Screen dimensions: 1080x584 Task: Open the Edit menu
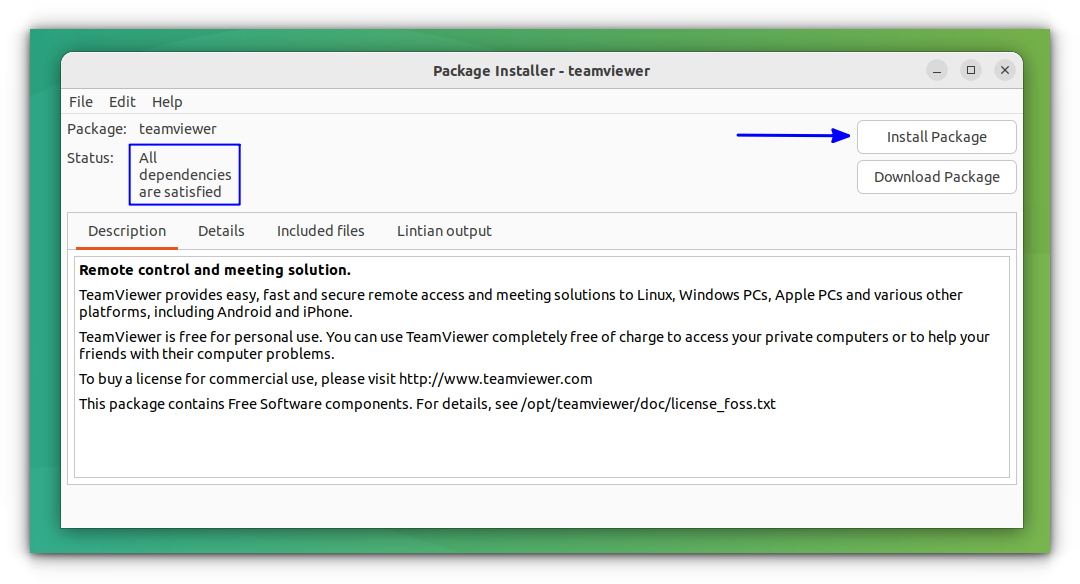pyautogui.click(x=122, y=101)
